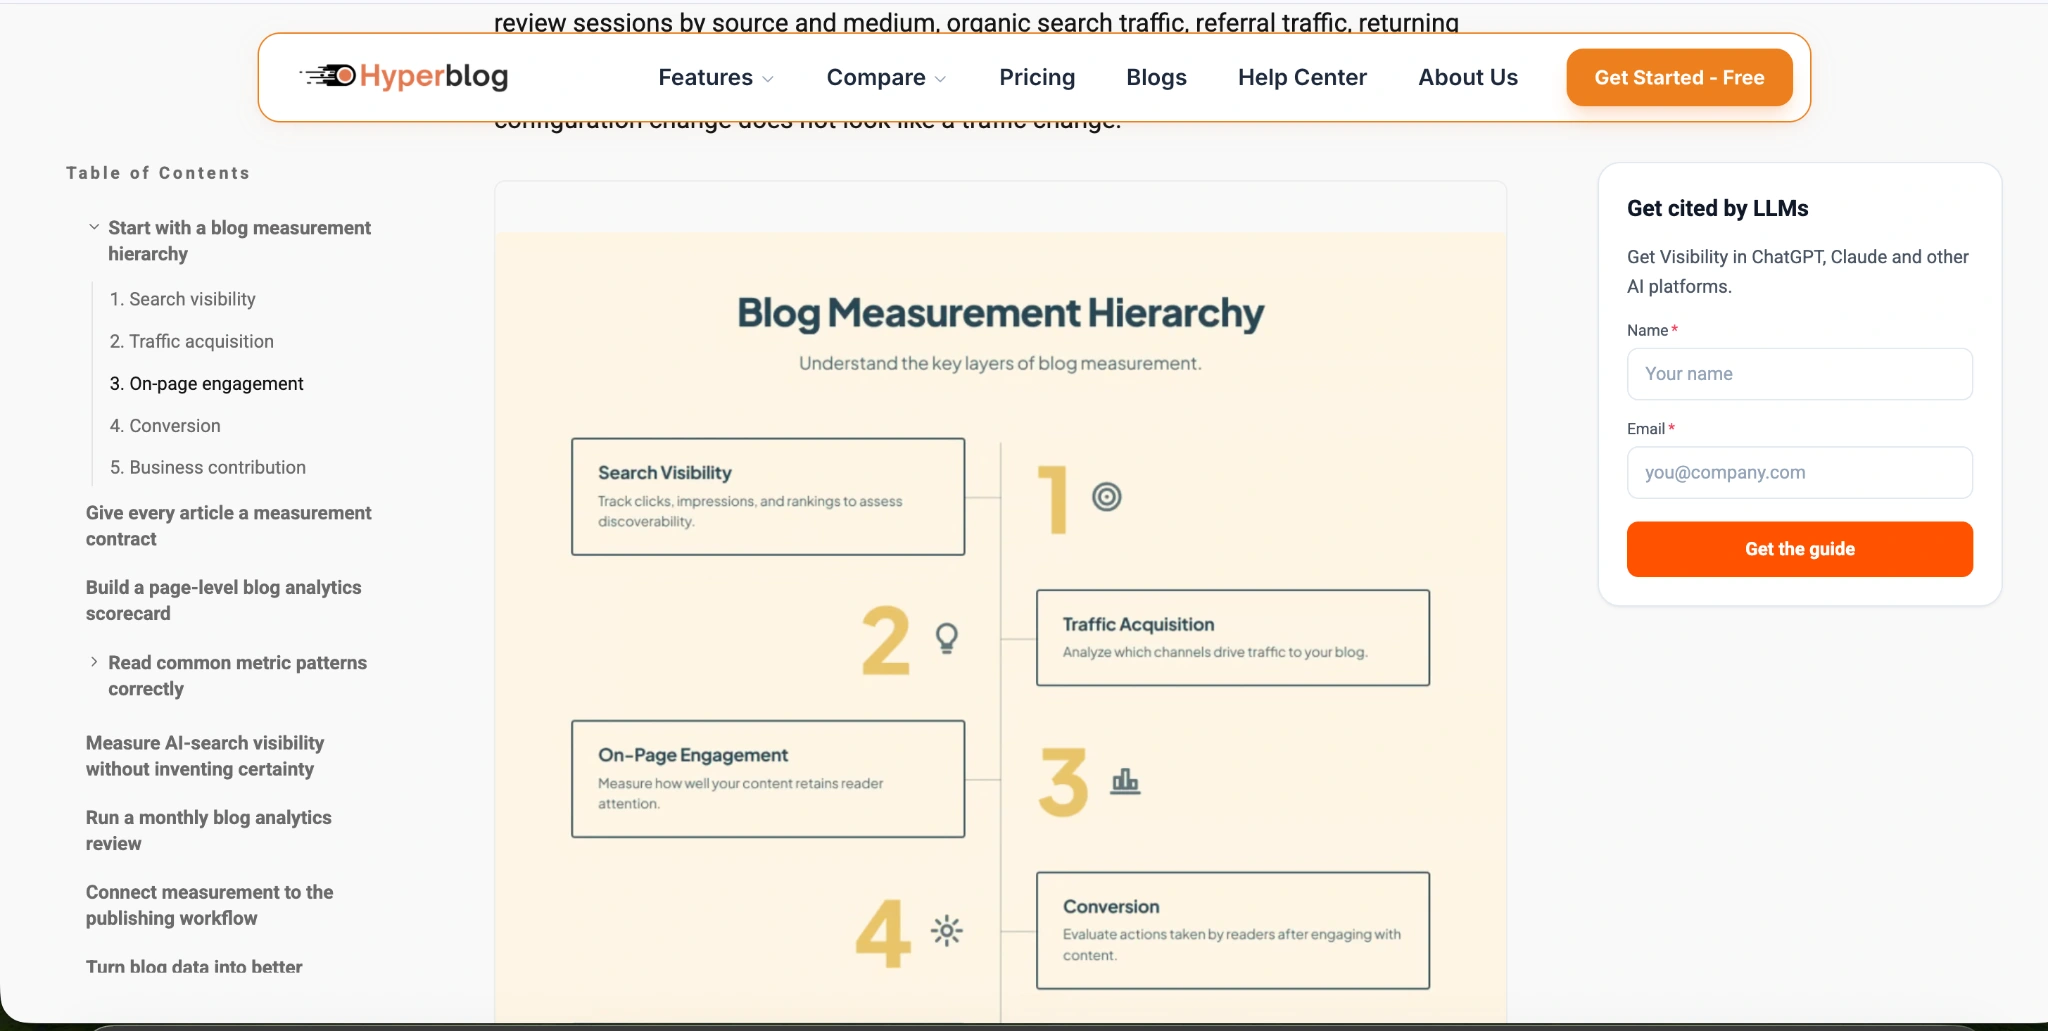
Task: Click the On-Page Engagement box in infographic
Action: 768,779
